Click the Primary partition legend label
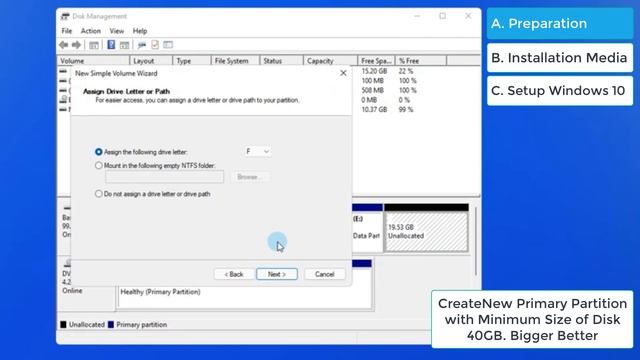This screenshot has width=640, height=360. click(142, 325)
